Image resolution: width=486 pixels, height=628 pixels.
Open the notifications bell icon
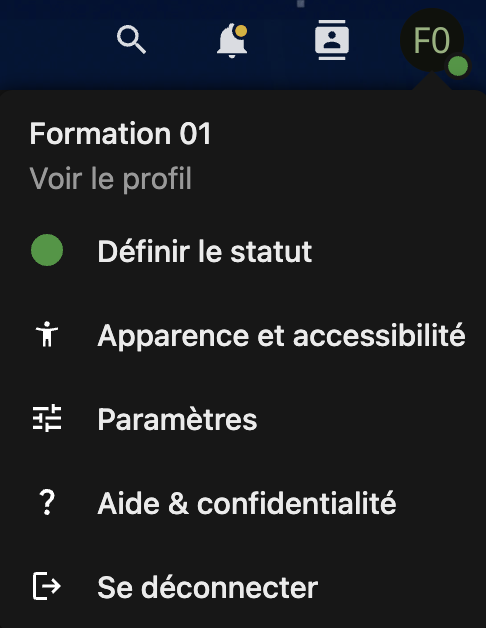[x=232, y=41]
